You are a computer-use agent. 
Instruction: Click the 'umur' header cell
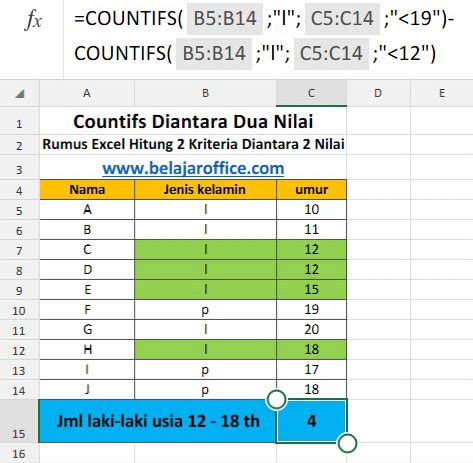[311, 190]
